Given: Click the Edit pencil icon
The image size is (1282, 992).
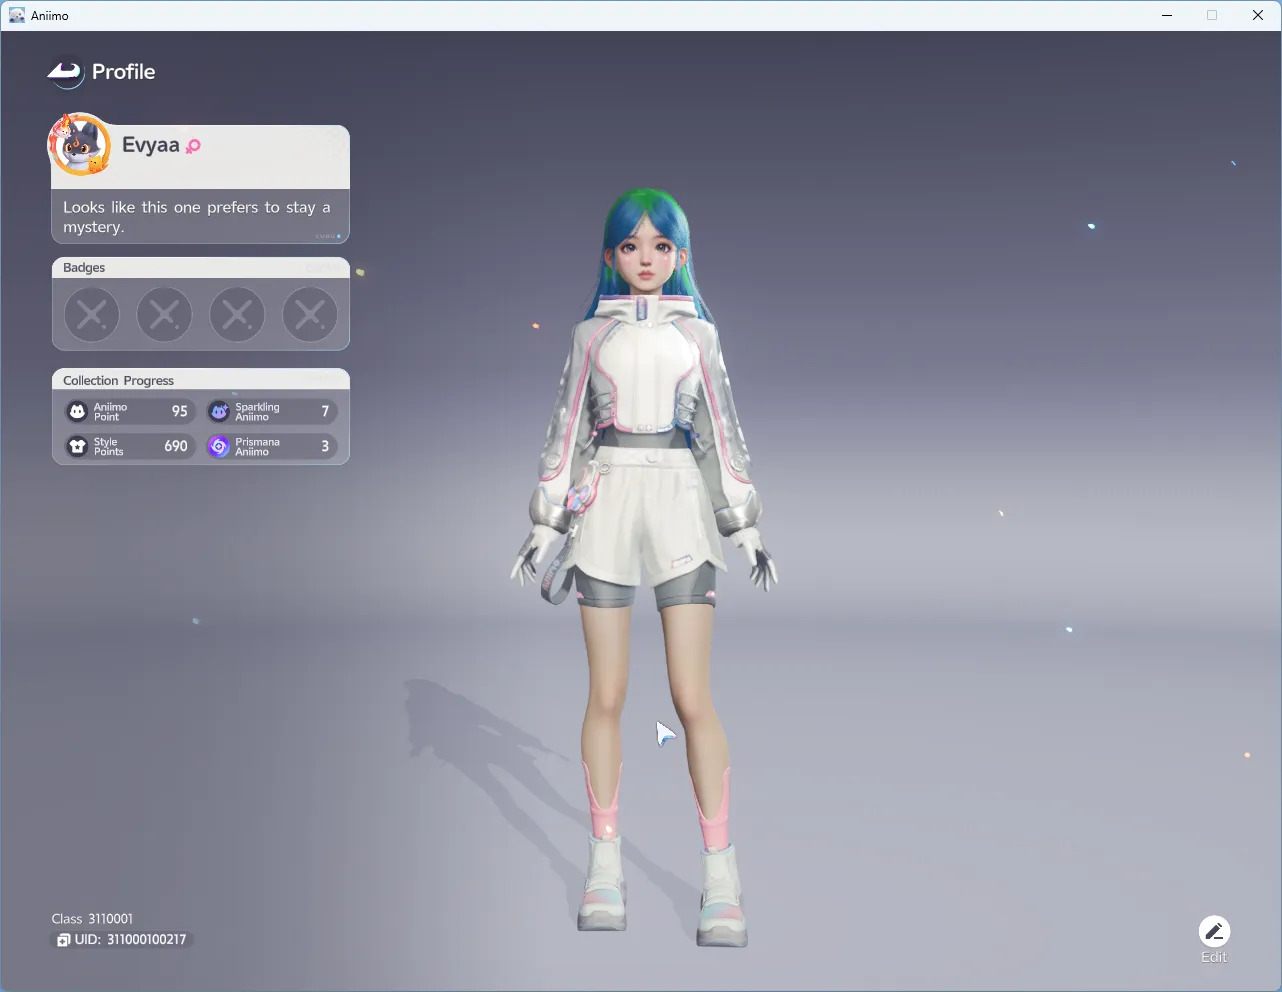Looking at the screenshot, I should coord(1214,932).
